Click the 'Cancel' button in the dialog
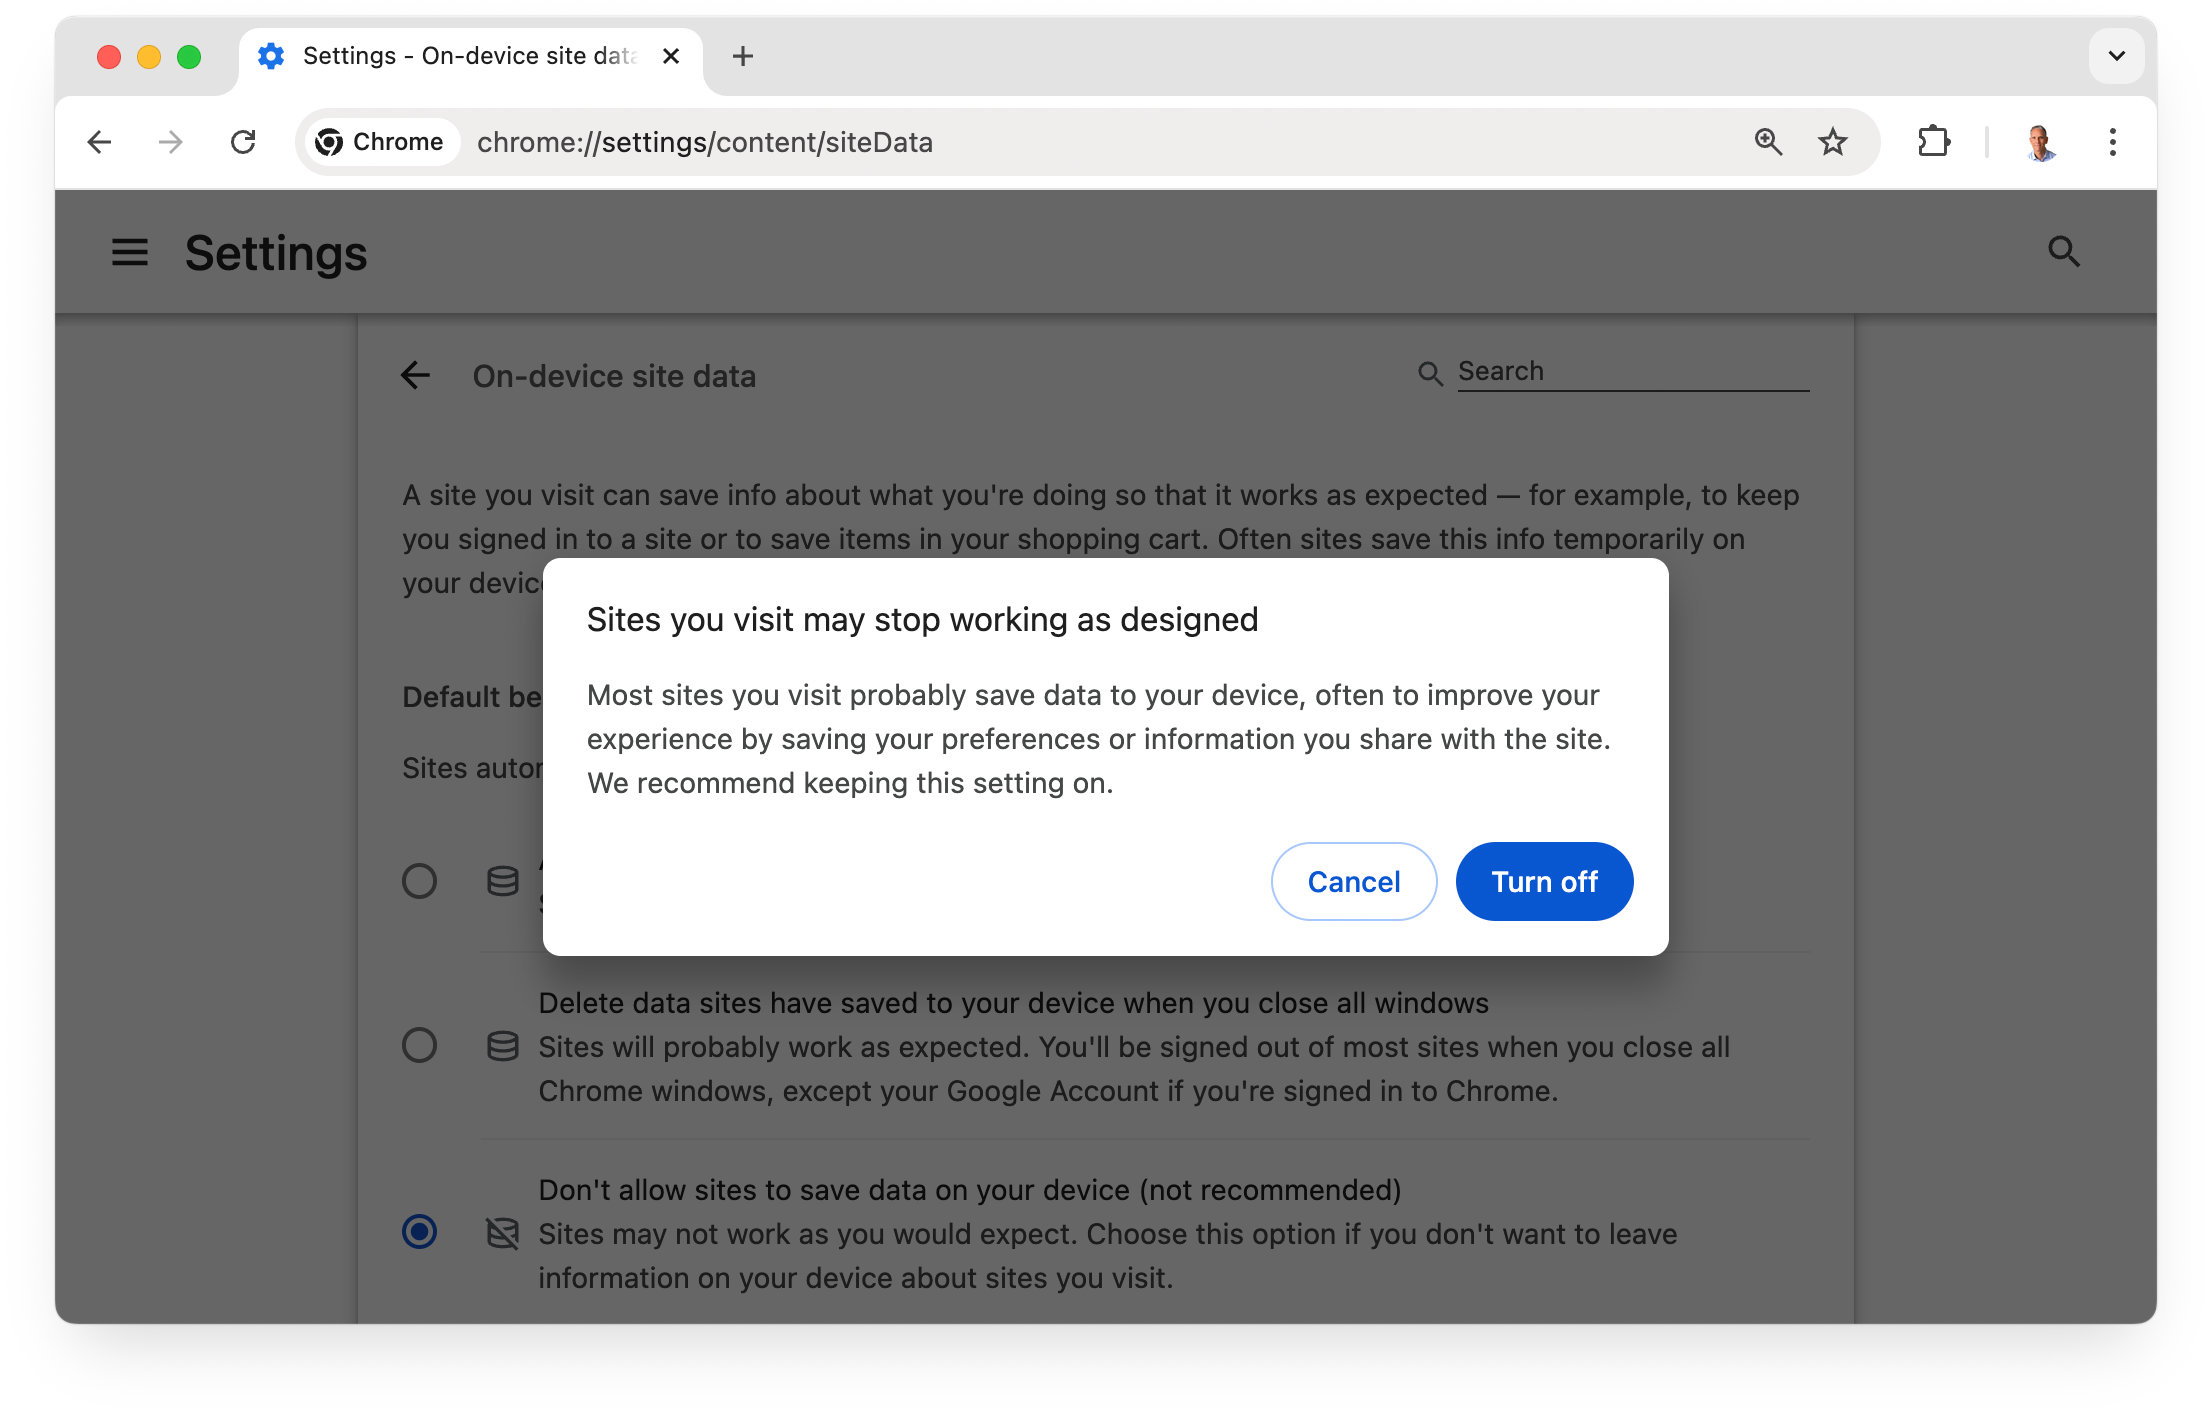Viewport: 2211px width, 1415px height. point(1352,880)
